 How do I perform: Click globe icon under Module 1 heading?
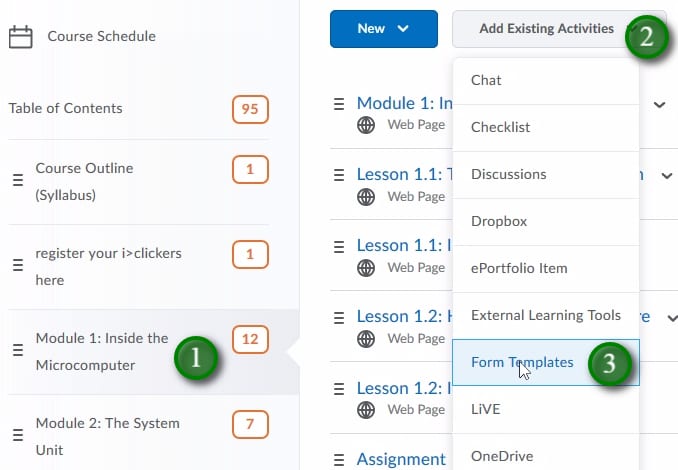(366, 125)
